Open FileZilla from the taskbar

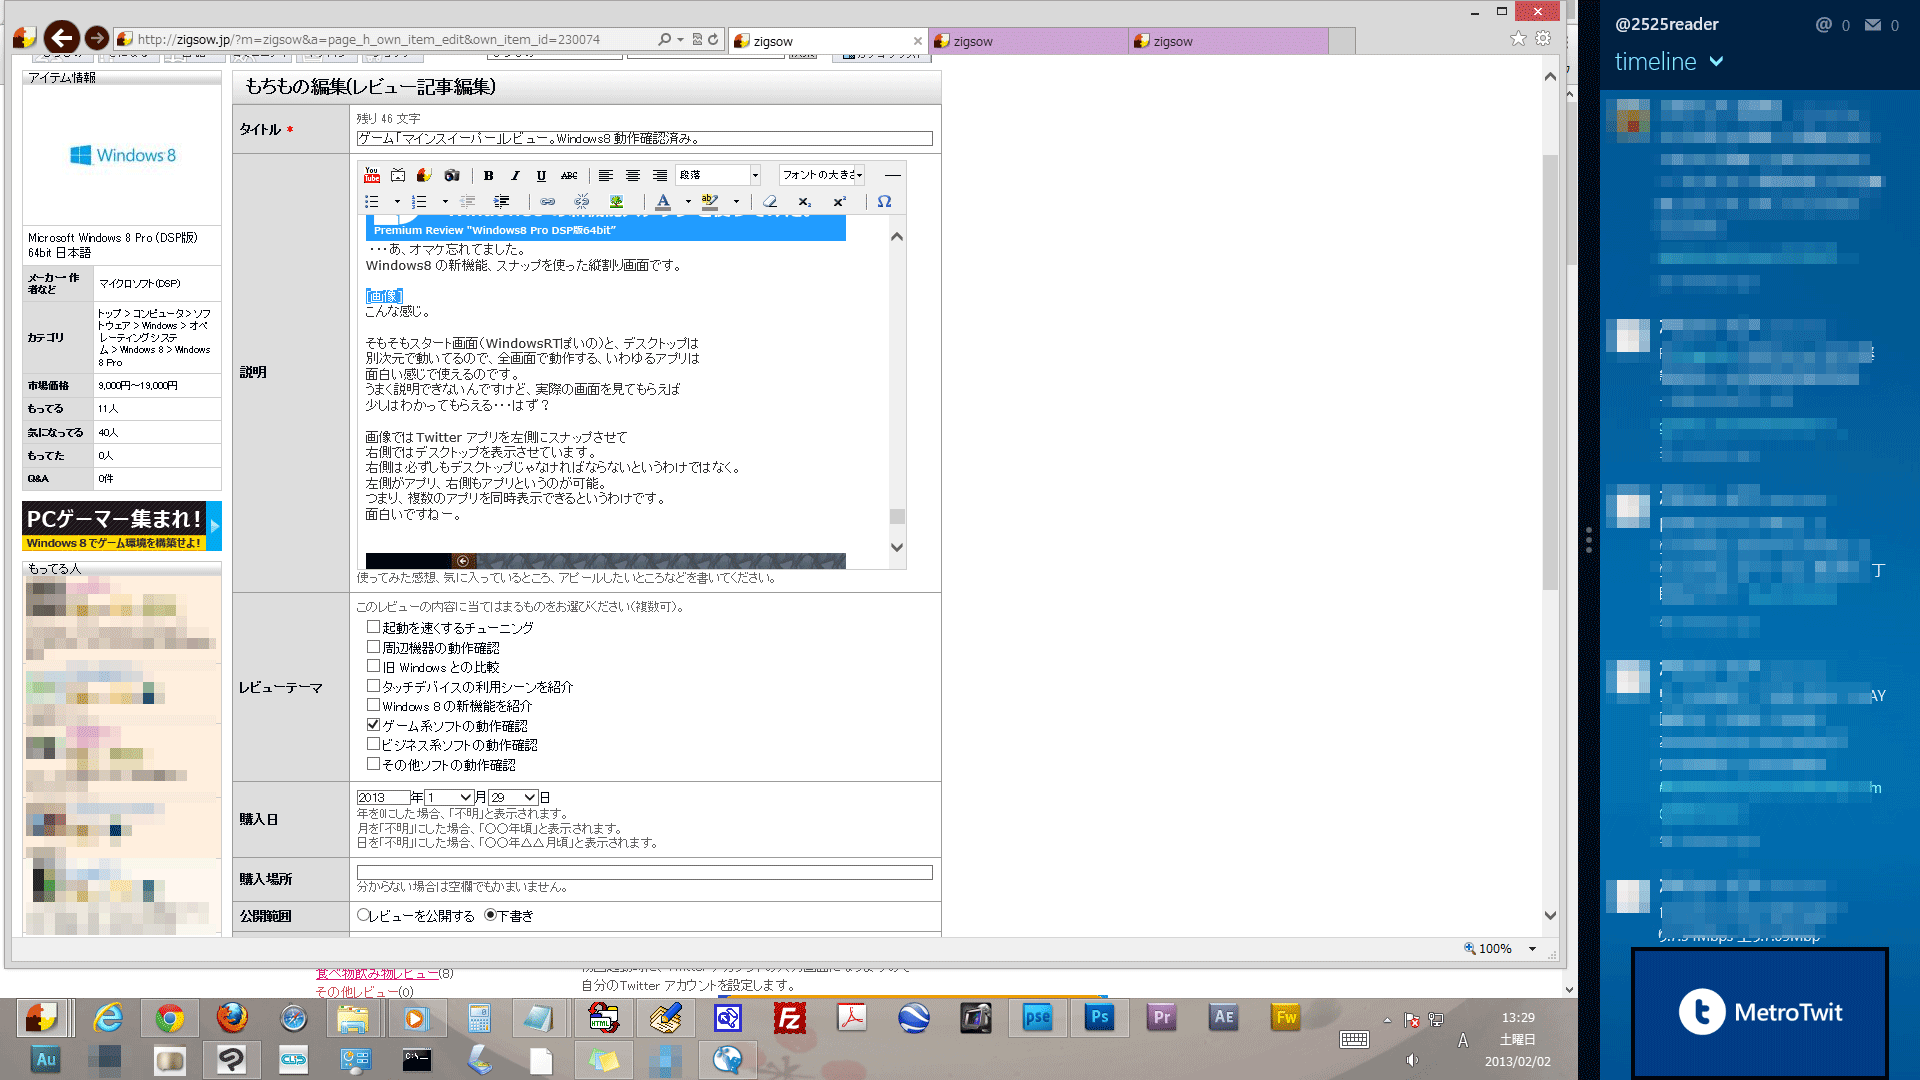tap(789, 1018)
